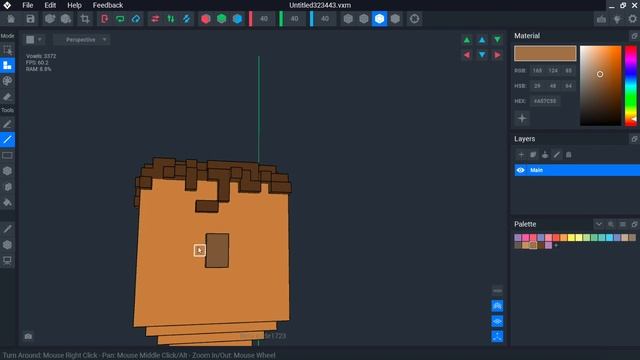Click the red flip icon in toolbar
This screenshot has height=360, width=640.
point(104,19)
